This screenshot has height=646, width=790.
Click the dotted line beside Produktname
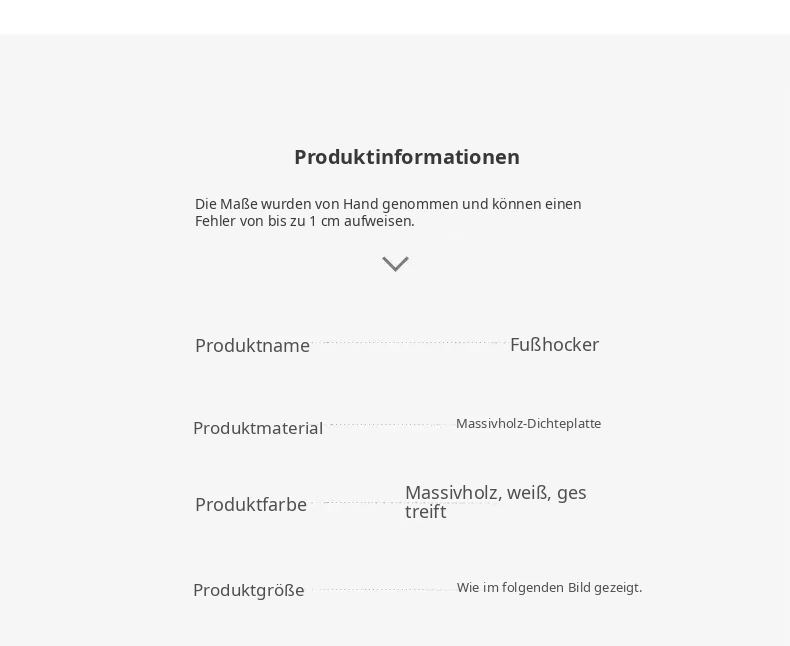[410, 343]
